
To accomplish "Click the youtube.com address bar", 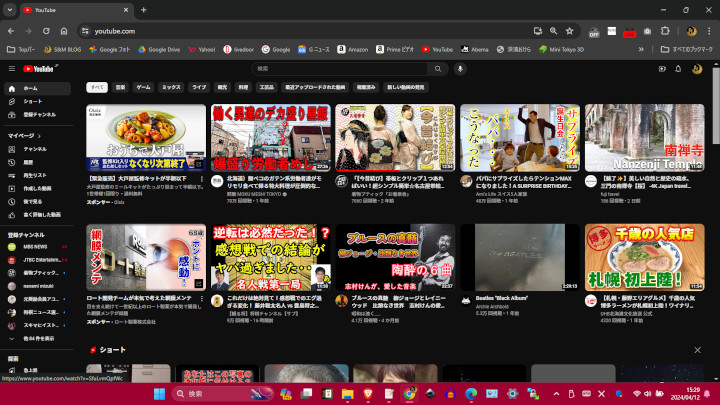I will (303, 31).
